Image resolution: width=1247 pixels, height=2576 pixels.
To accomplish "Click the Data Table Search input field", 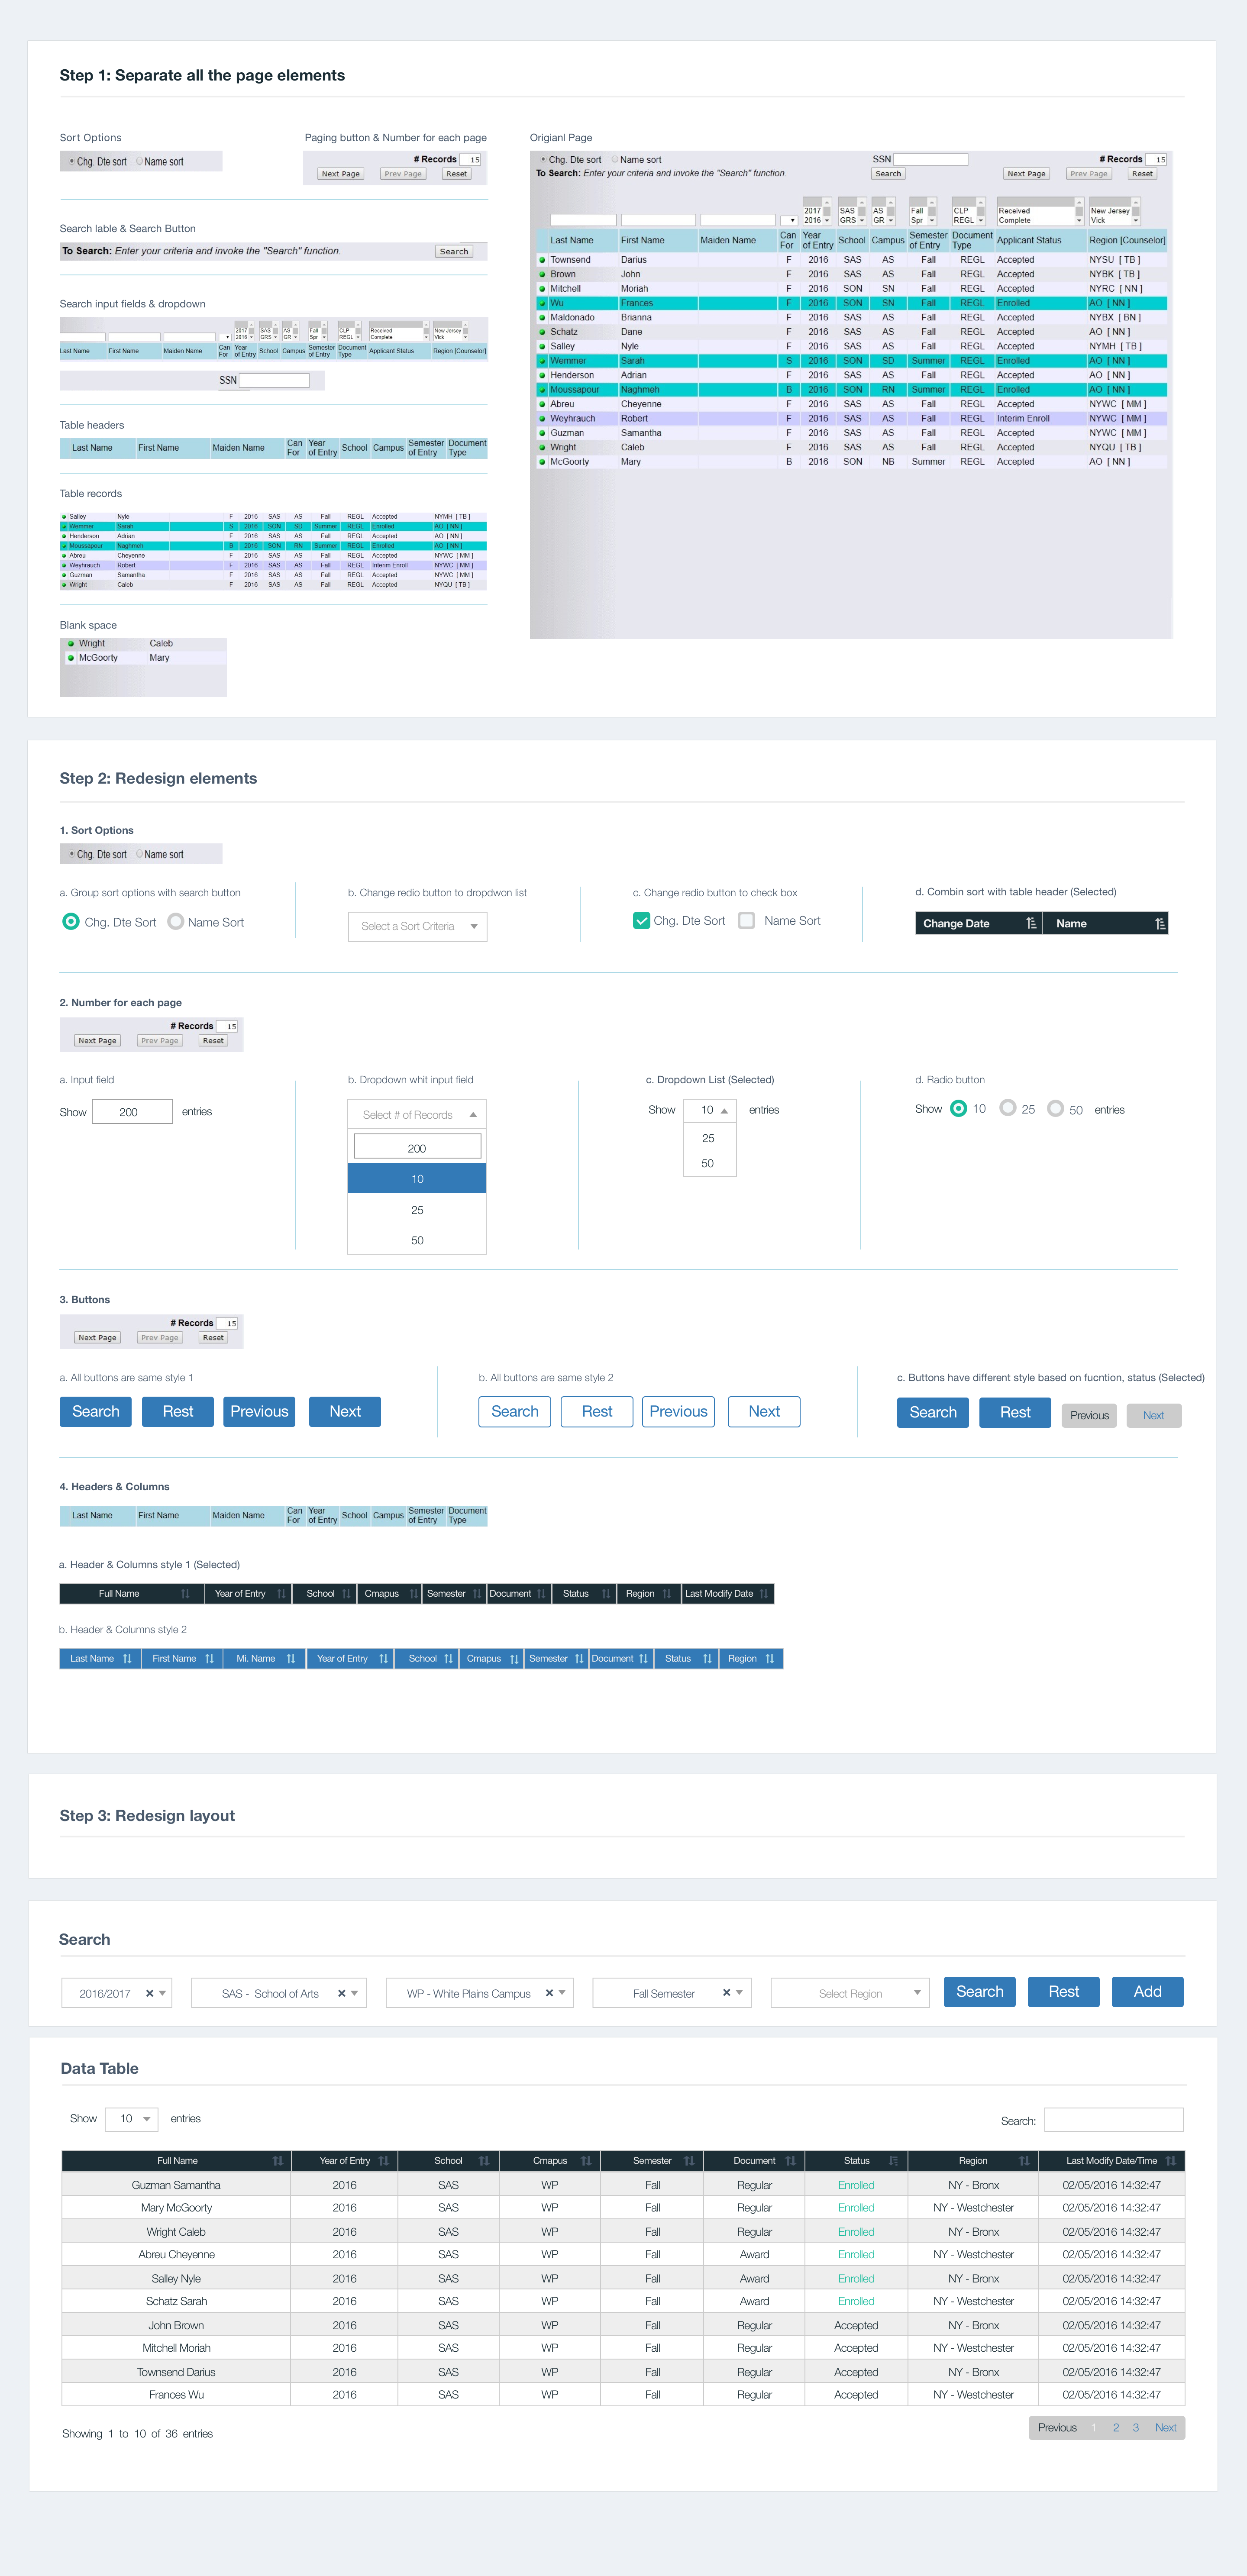I will click(1113, 2120).
